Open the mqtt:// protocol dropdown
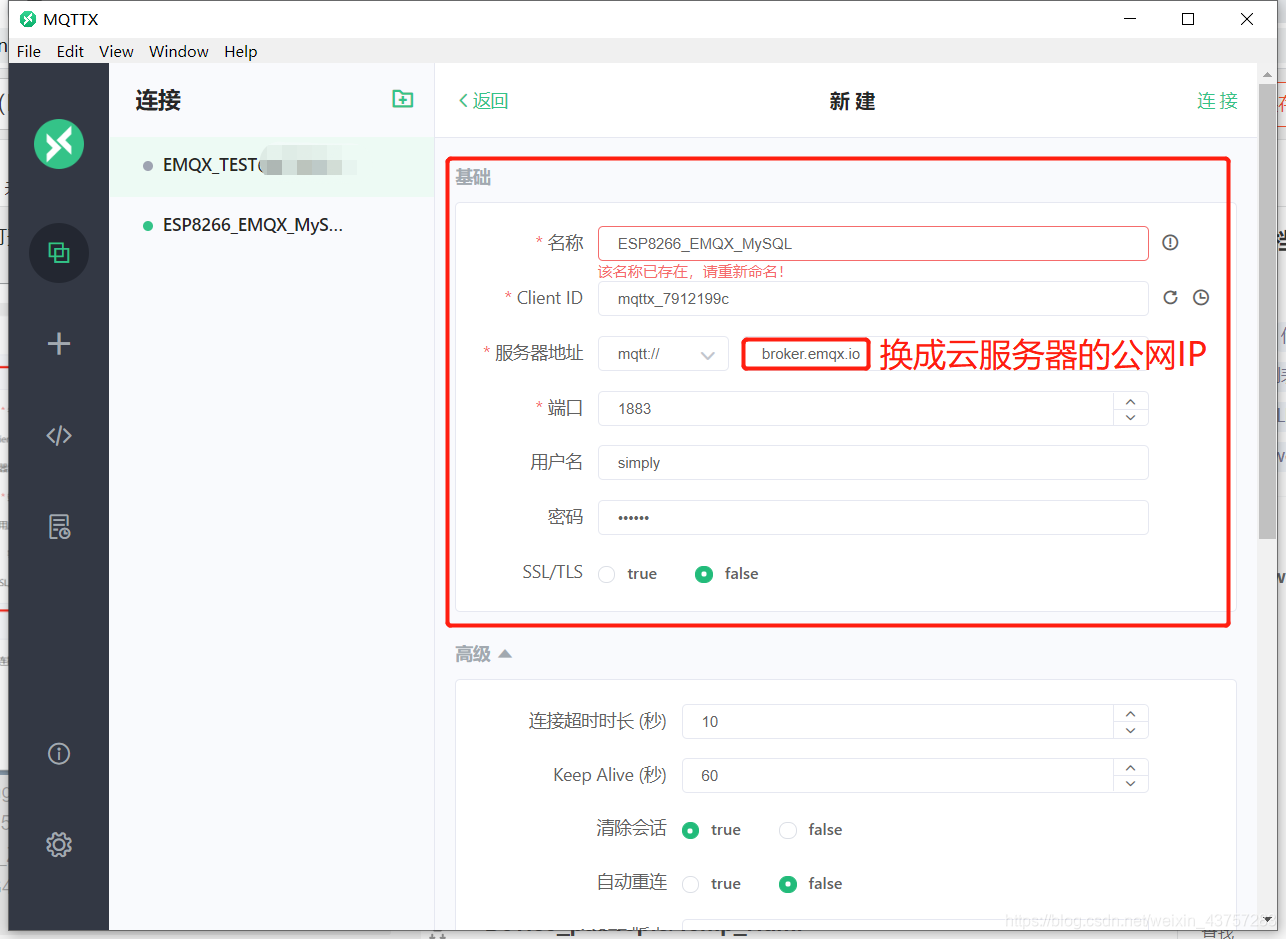 [663, 354]
